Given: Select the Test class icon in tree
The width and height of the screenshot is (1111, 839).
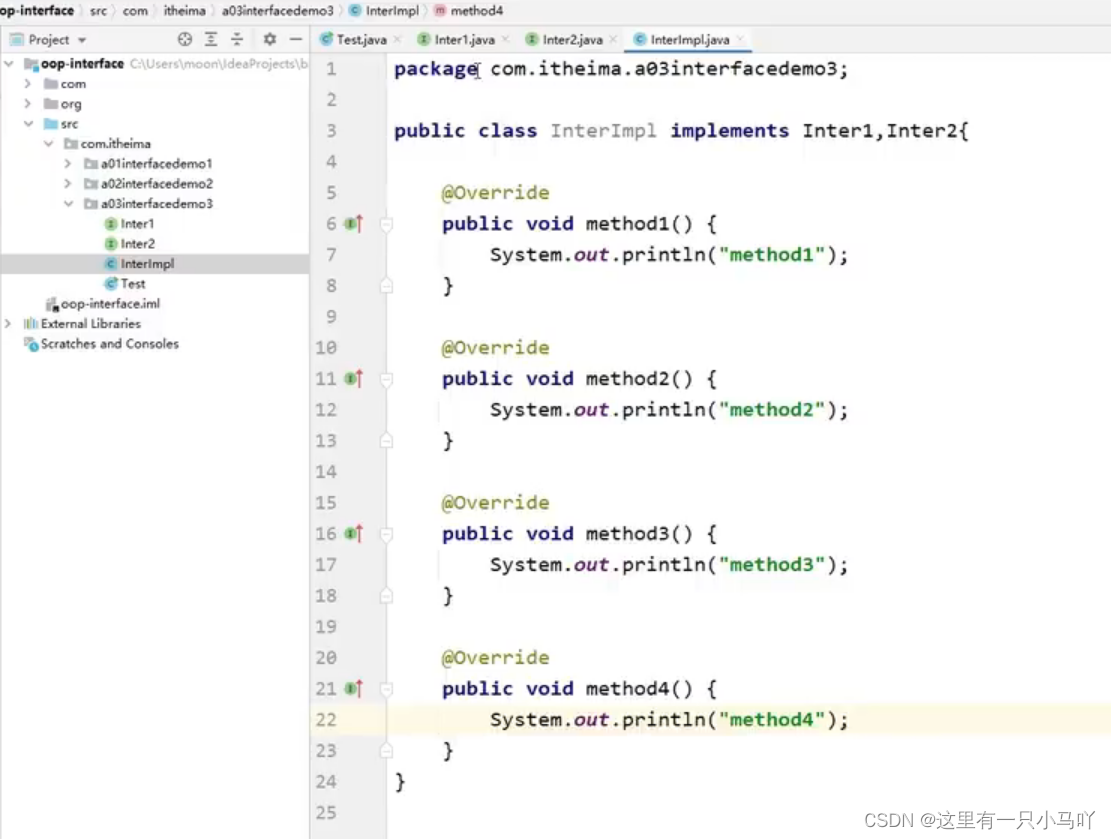Looking at the screenshot, I should point(111,283).
